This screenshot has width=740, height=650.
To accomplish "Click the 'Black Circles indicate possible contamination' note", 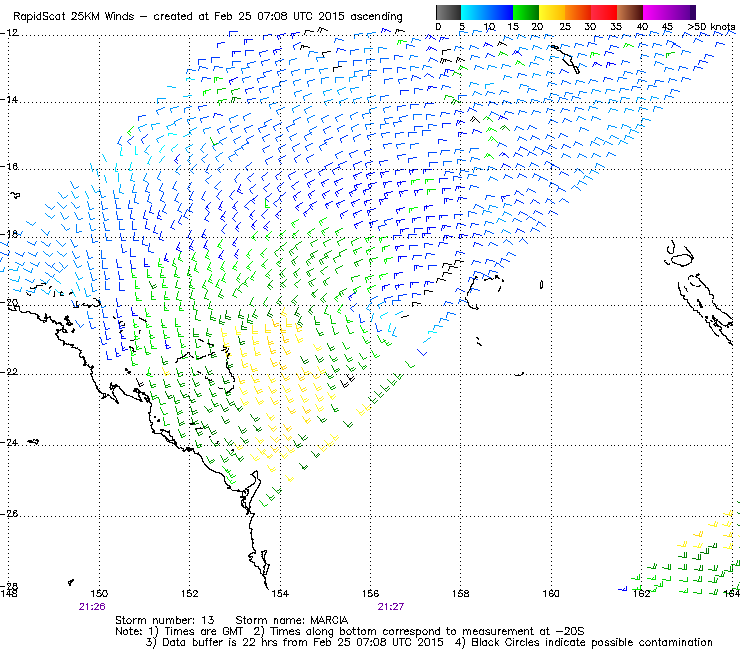I will pyautogui.click(x=592, y=642).
